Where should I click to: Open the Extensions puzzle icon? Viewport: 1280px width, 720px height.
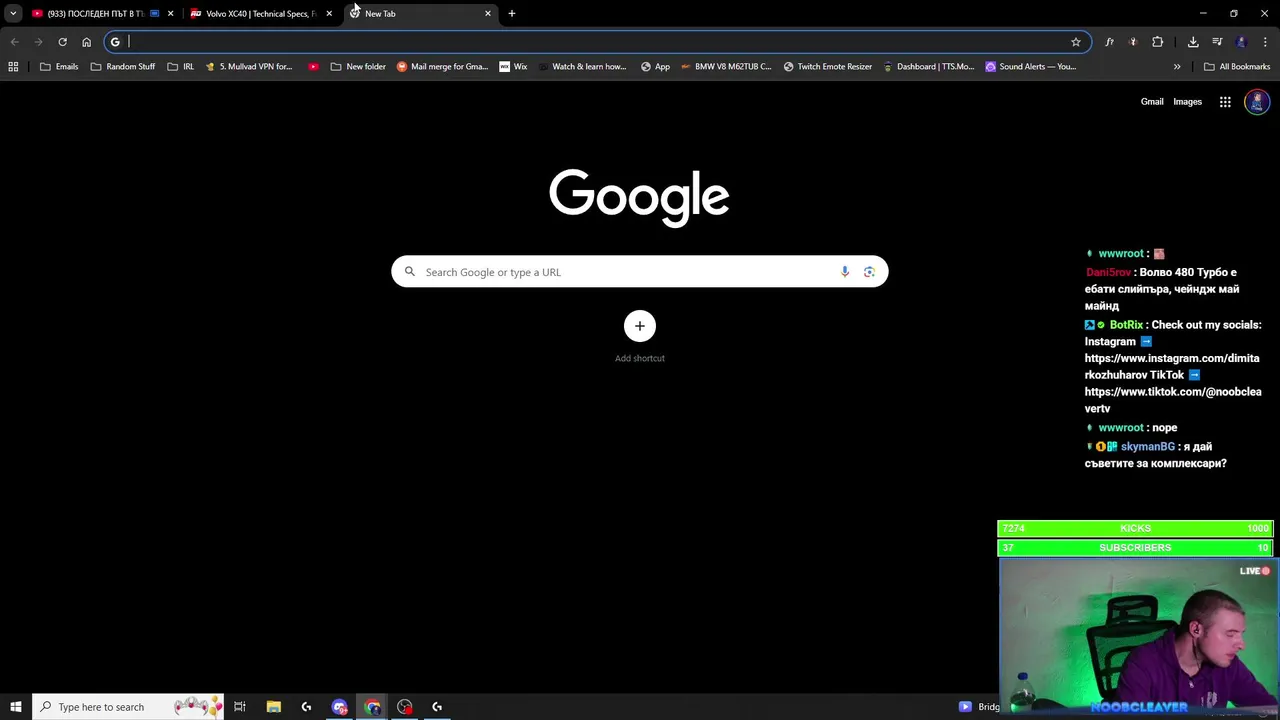1157,42
